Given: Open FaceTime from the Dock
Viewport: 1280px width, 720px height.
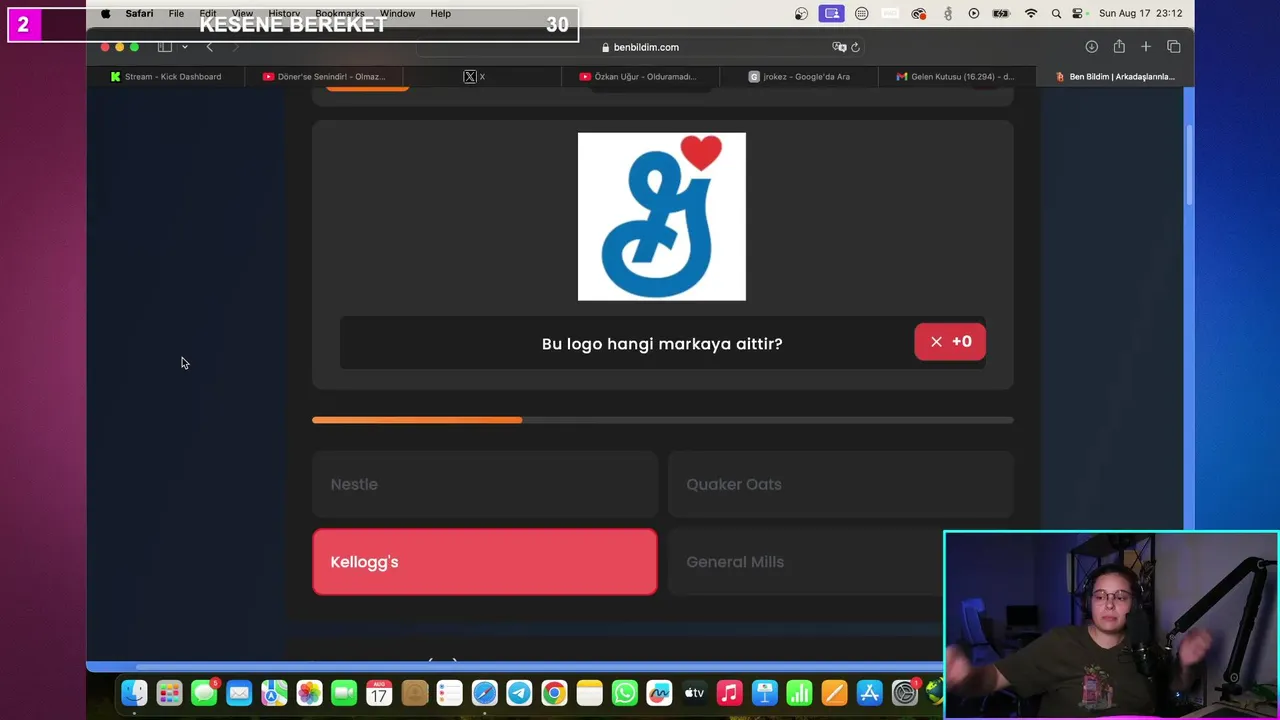Looking at the screenshot, I should click(344, 693).
